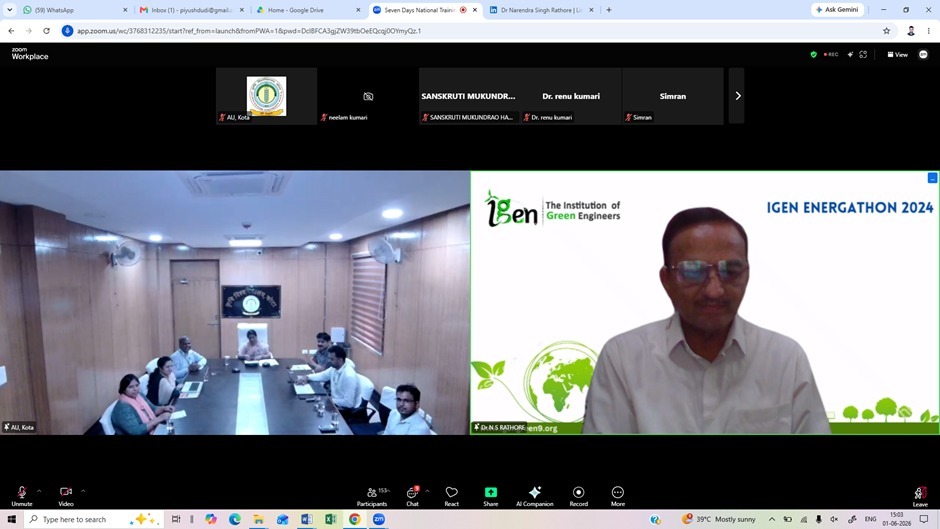Open Chrome profile avatar
Image resolution: width=940 pixels, height=529 pixels.
[911, 31]
